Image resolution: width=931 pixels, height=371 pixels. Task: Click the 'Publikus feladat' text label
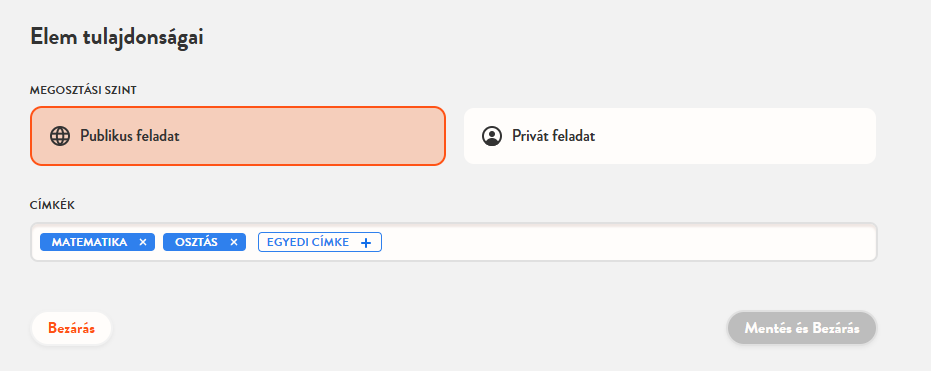point(129,136)
